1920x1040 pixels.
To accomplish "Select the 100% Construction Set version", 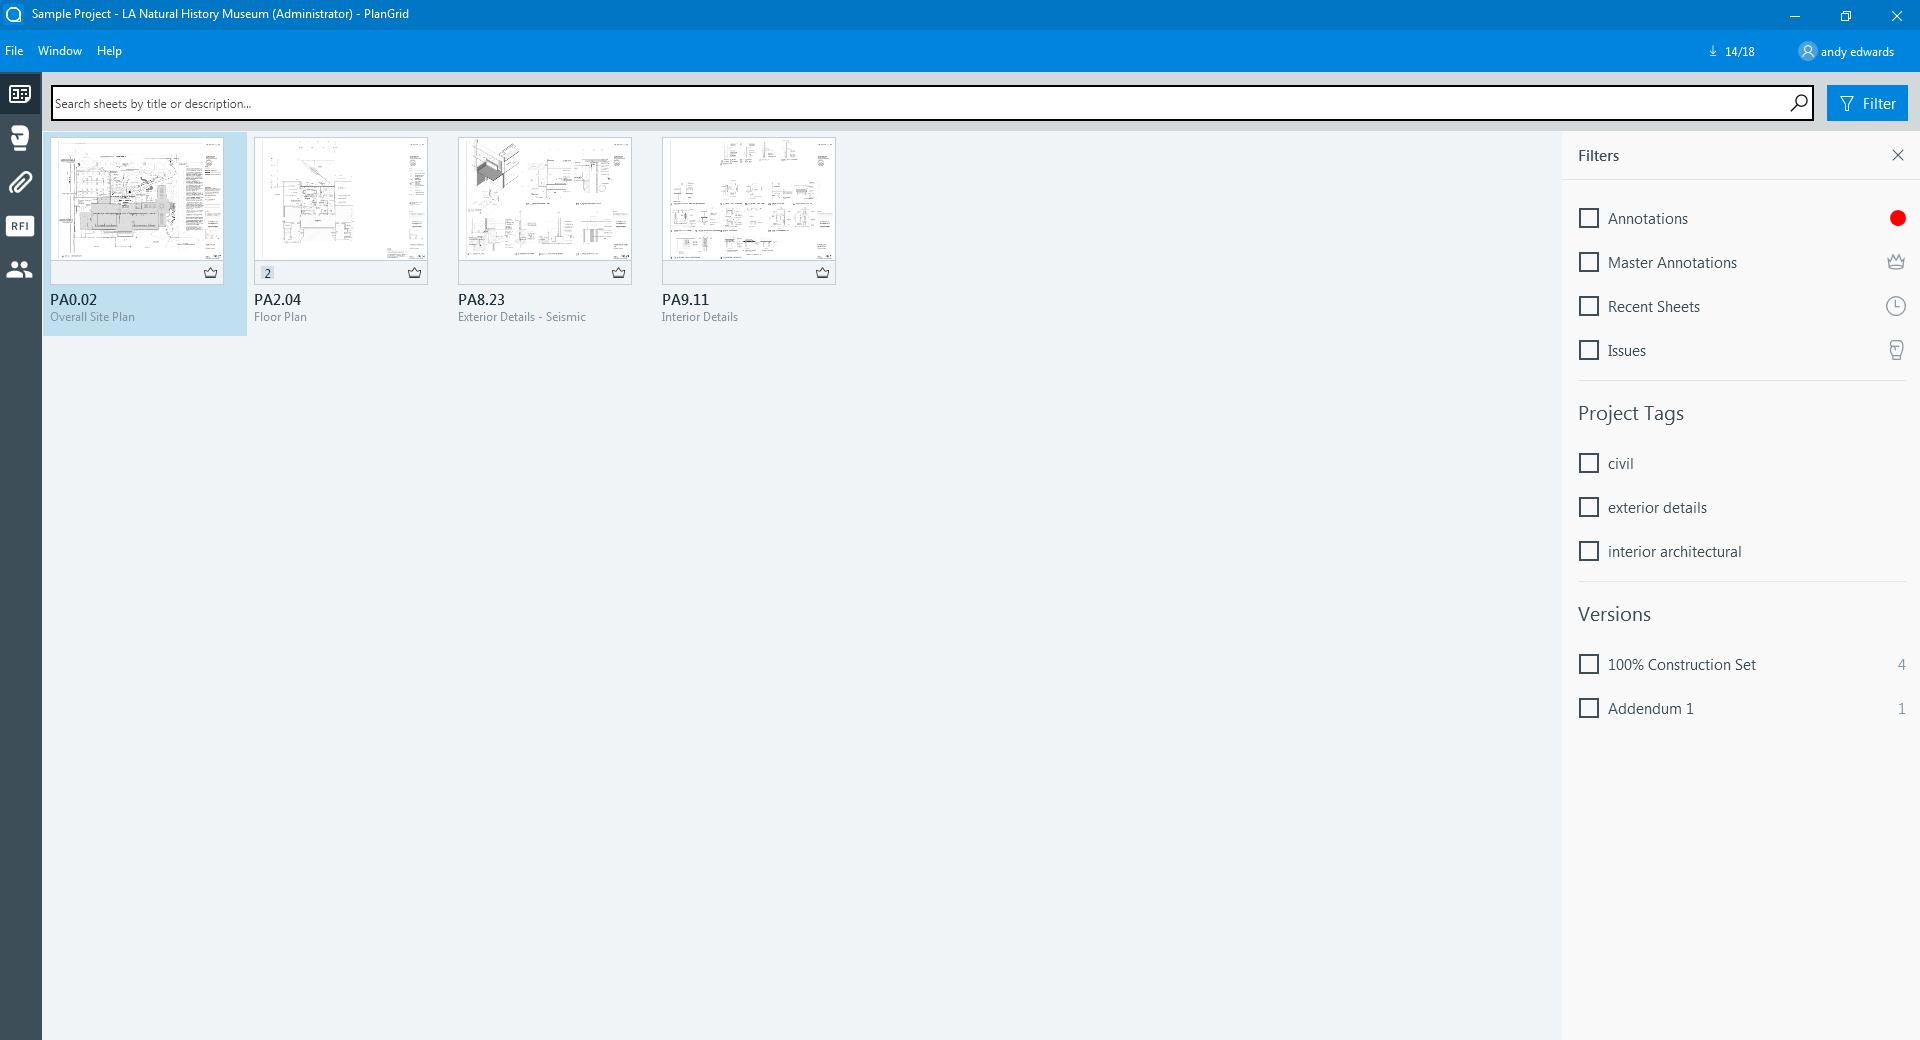I will tap(1588, 664).
